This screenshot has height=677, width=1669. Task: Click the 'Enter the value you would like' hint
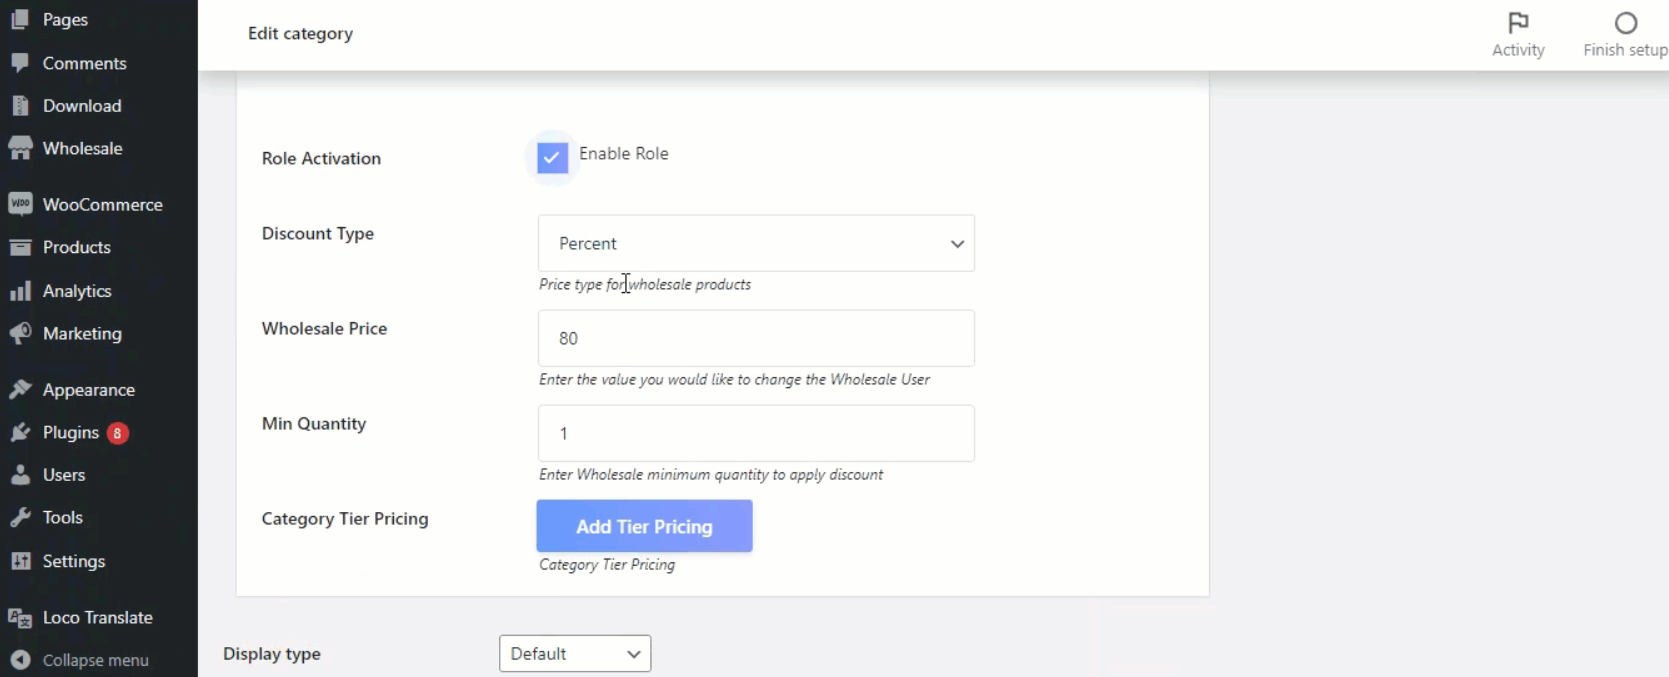click(x=735, y=379)
